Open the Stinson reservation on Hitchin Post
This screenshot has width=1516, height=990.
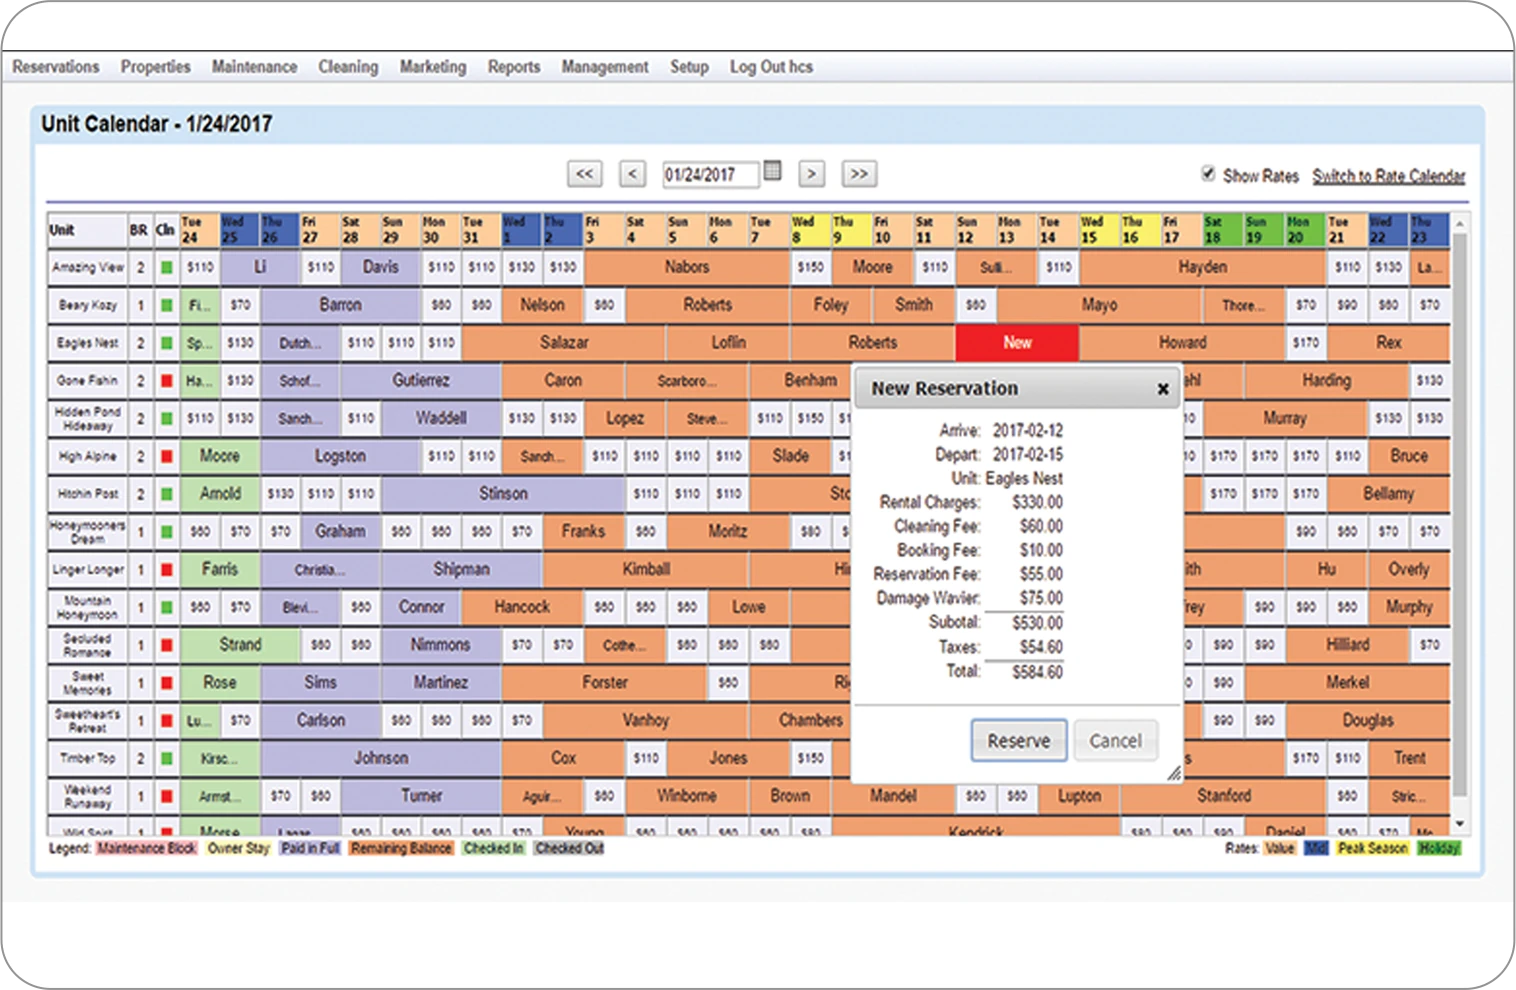tap(503, 494)
